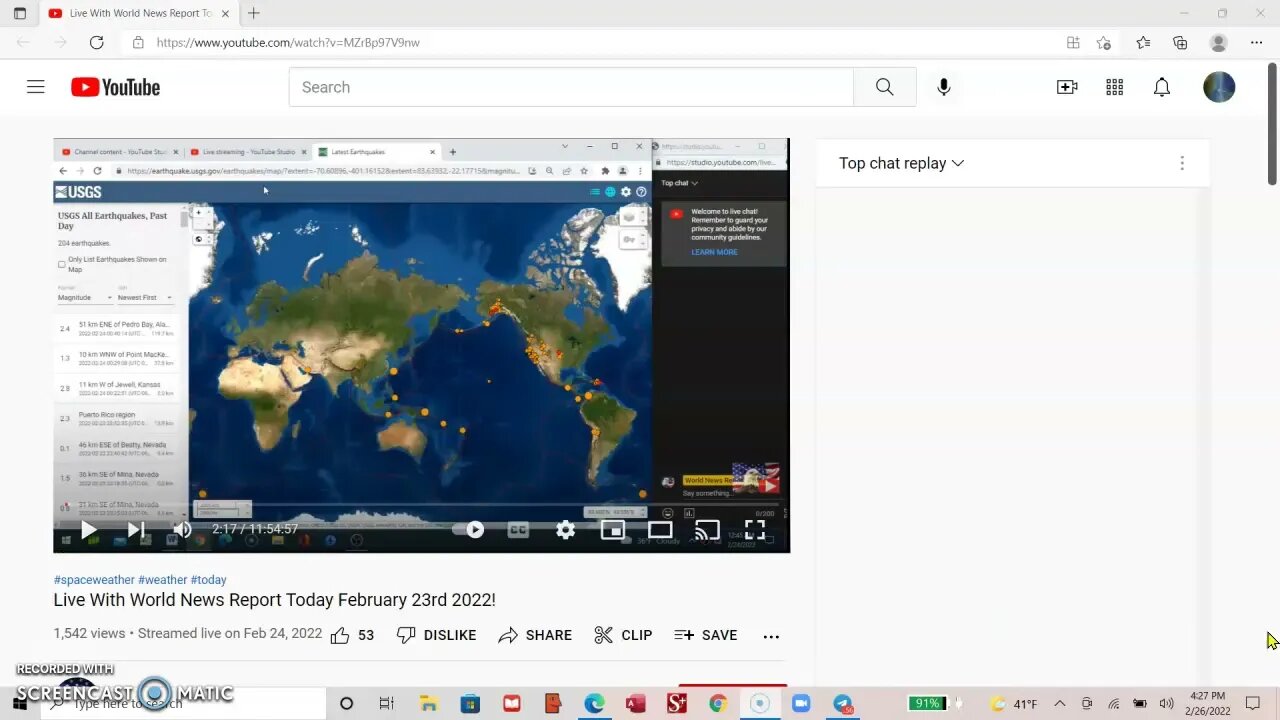Open the taskbar clock showing 4:27 PM
The width and height of the screenshot is (1280, 720).
click(1208, 704)
